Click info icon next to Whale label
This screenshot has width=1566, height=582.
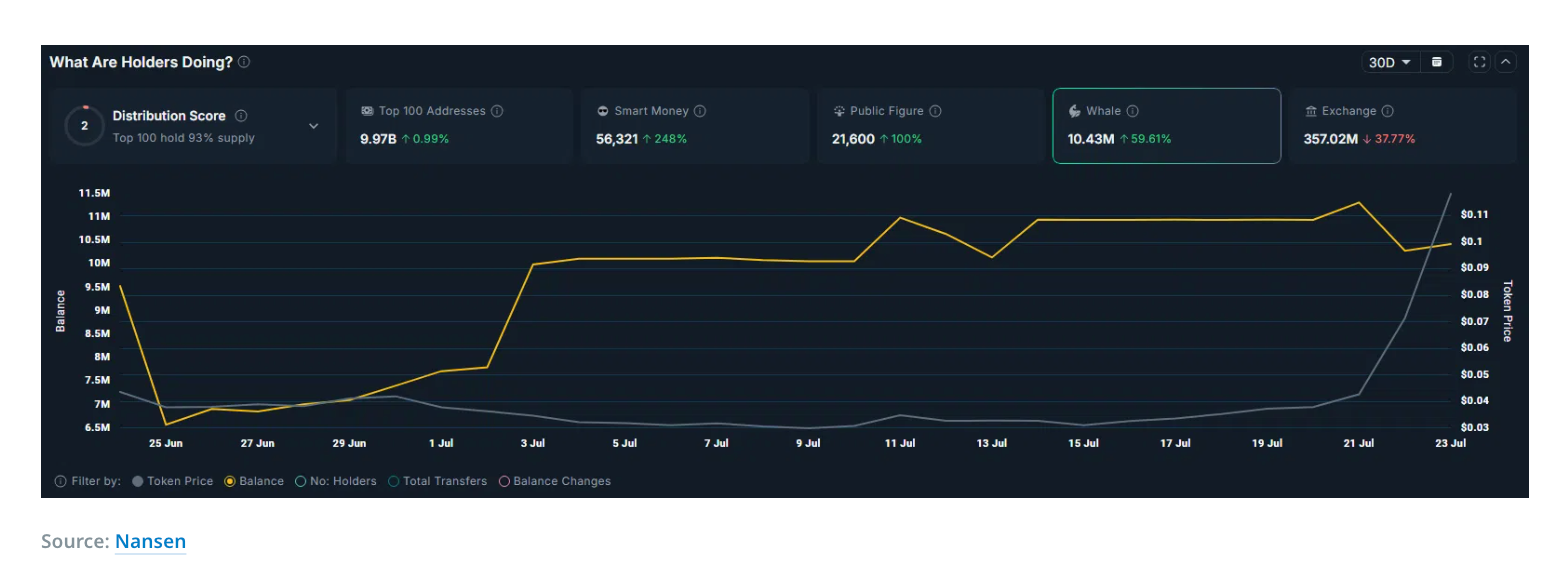click(x=1133, y=111)
